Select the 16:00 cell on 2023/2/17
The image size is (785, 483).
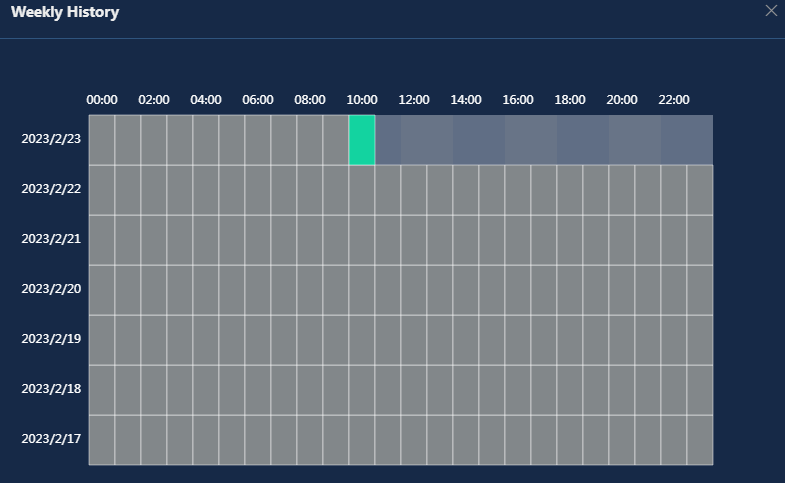[x=518, y=440]
